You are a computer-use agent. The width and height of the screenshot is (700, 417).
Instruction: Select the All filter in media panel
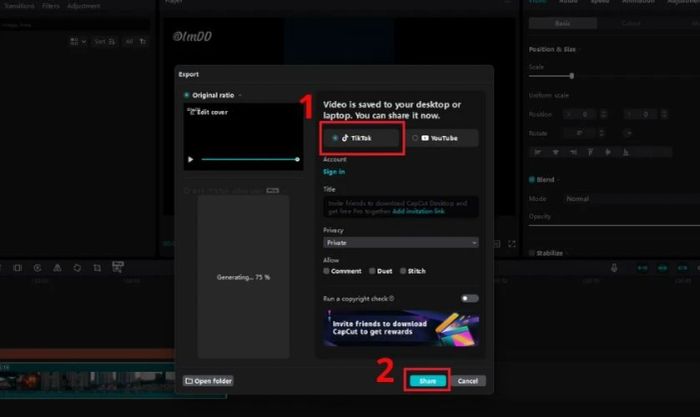point(129,42)
